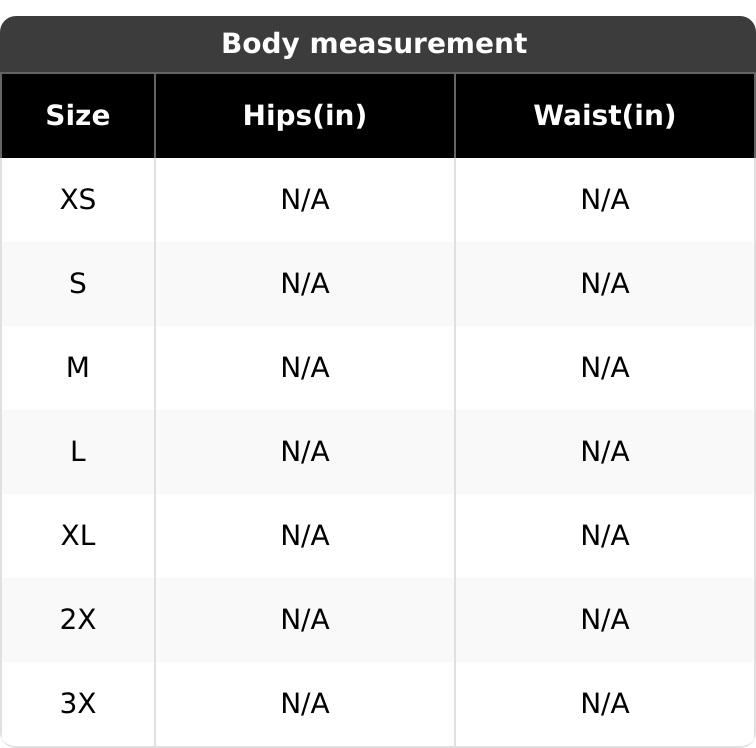Image resolution: width=756 pixels, height=748 pixels.
Task: Click the Hips value for size 3X
Action: (x=305, y=704)
